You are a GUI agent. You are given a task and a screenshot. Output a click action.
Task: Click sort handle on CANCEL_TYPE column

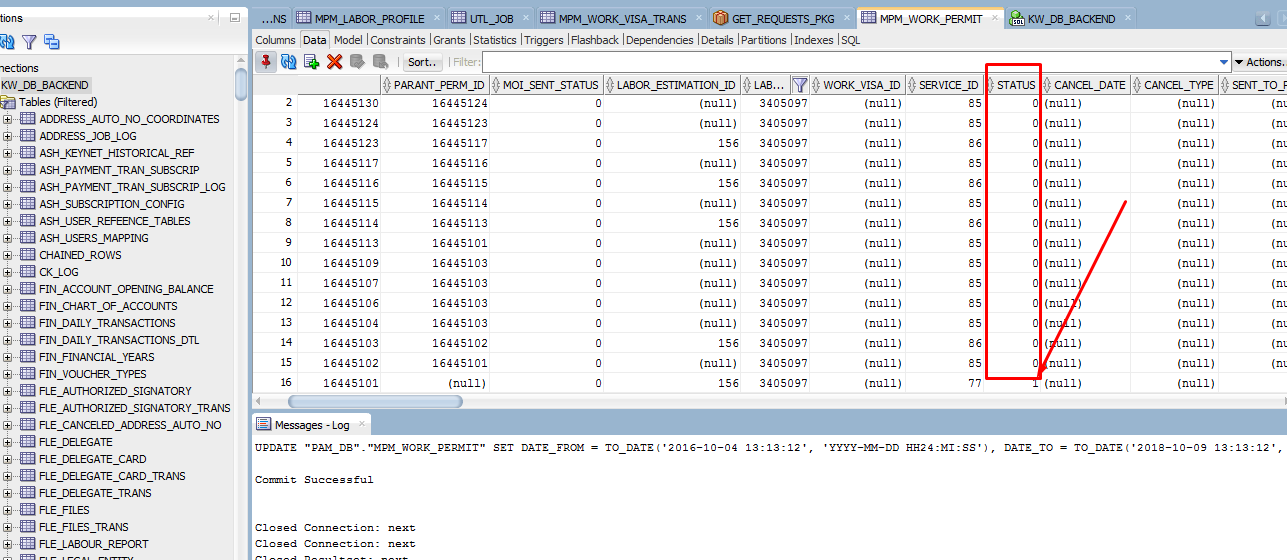1137,85
